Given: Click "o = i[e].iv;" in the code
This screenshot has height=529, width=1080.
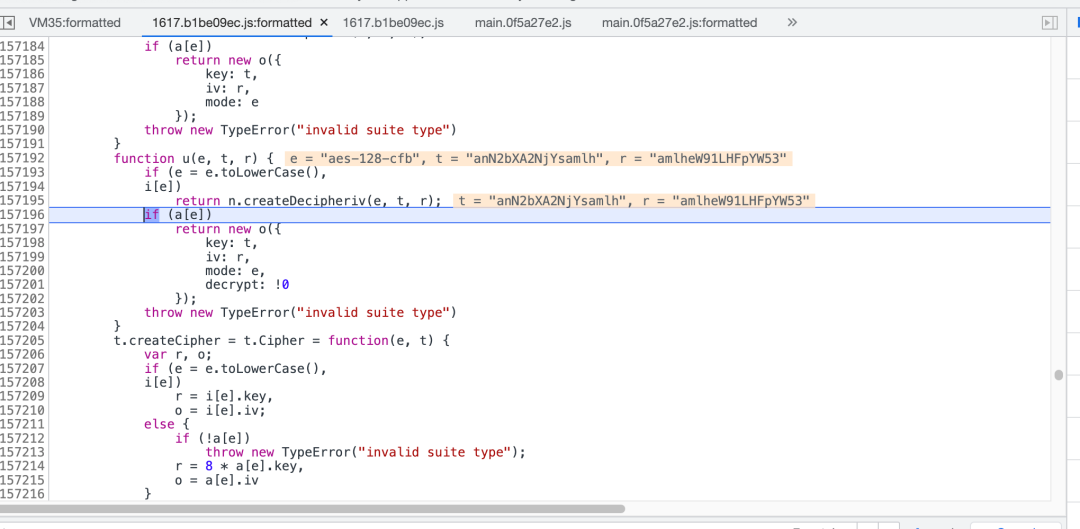Looking at the screenshot, I should click(220, 411).
